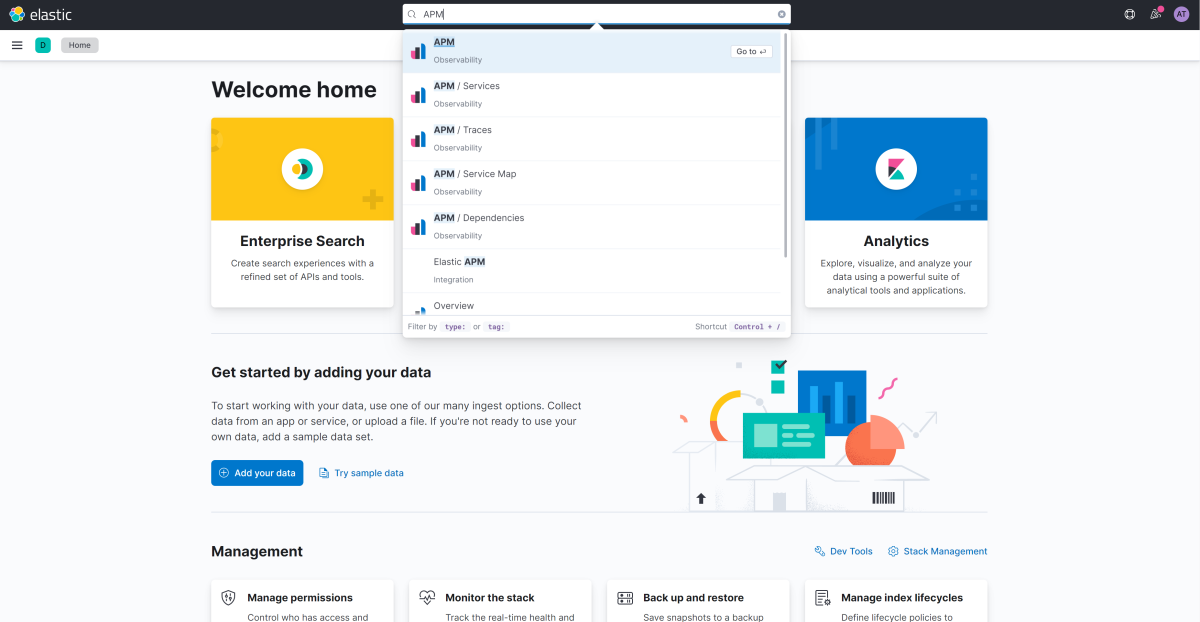Click the Home breadcrumb
The height and width of the screenshot is (622, 1200).
pyautogui.click(x=80, y=45)
